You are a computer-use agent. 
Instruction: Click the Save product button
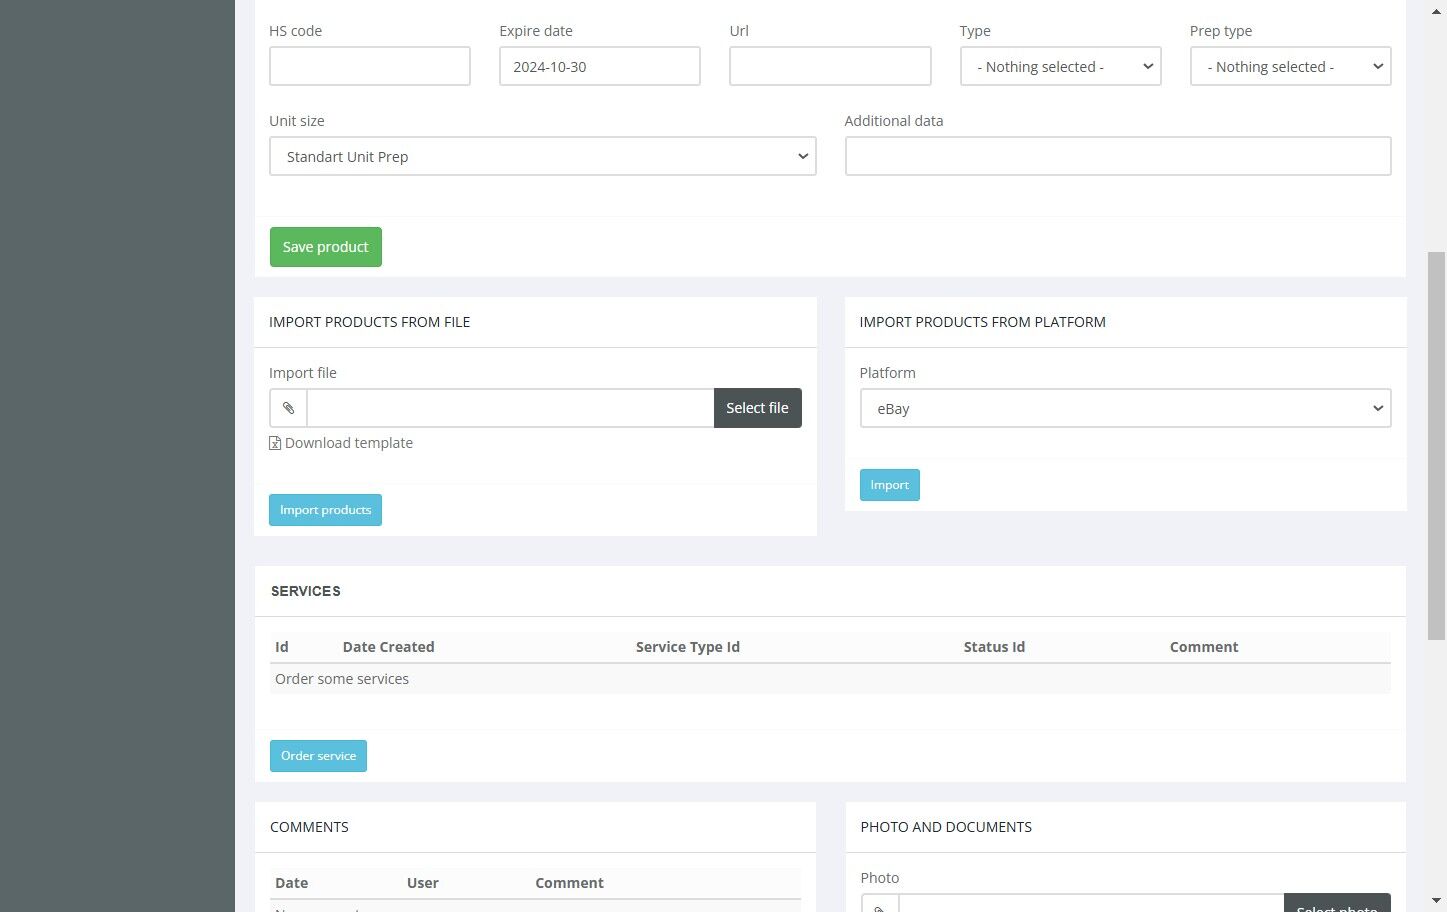[325, 247]
